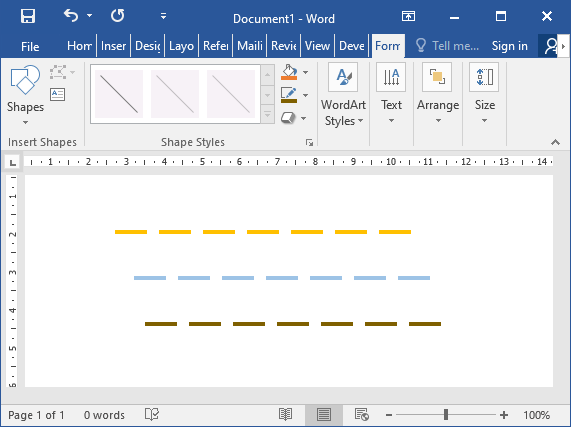The height and width of the screenshot is (427, 571).
Task: Click Shape Outline pen icon
Action: [x=289, y=95]
